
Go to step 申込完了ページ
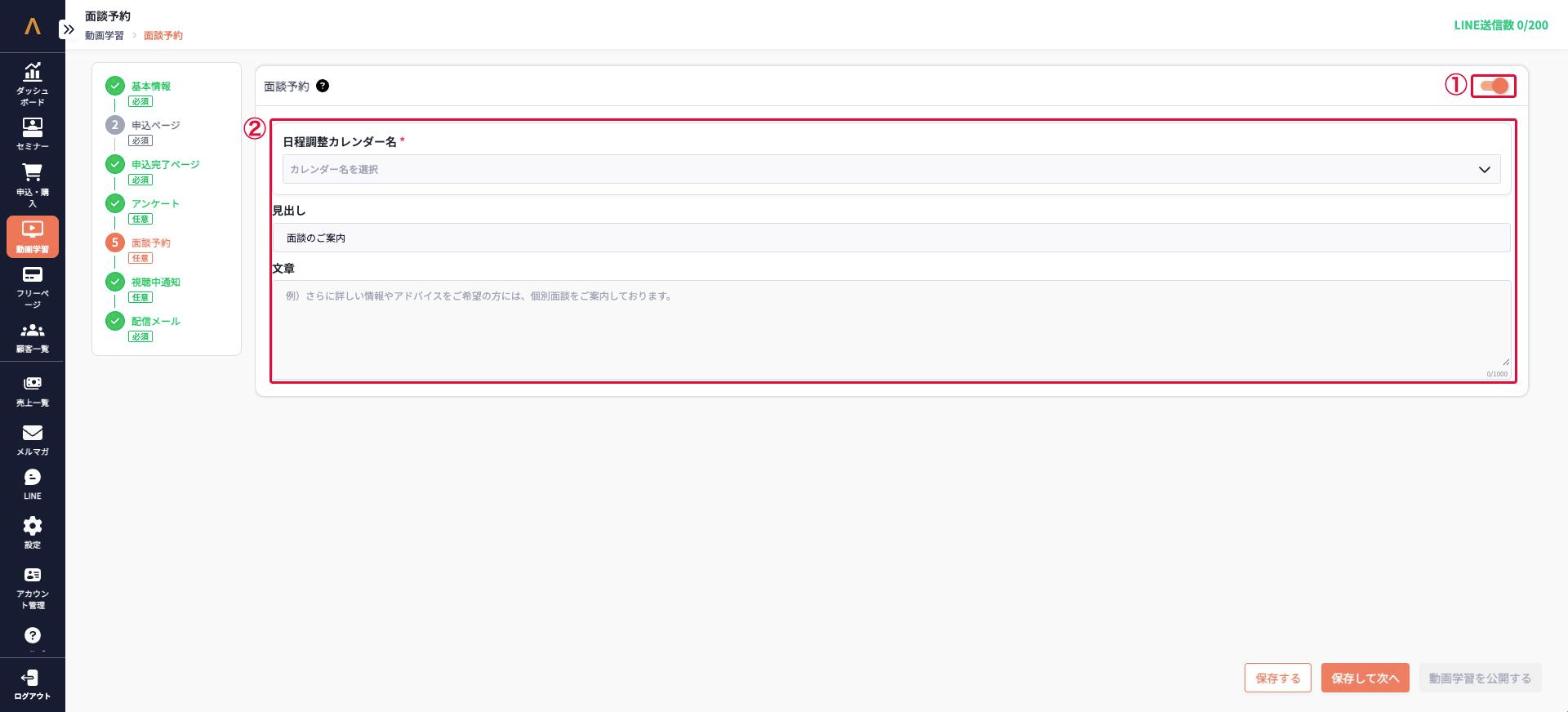(165, 164)
